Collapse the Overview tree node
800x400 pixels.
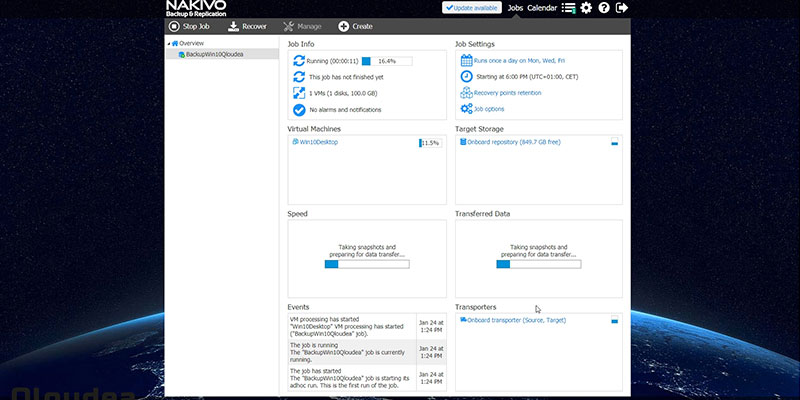[x=169, y=44]
